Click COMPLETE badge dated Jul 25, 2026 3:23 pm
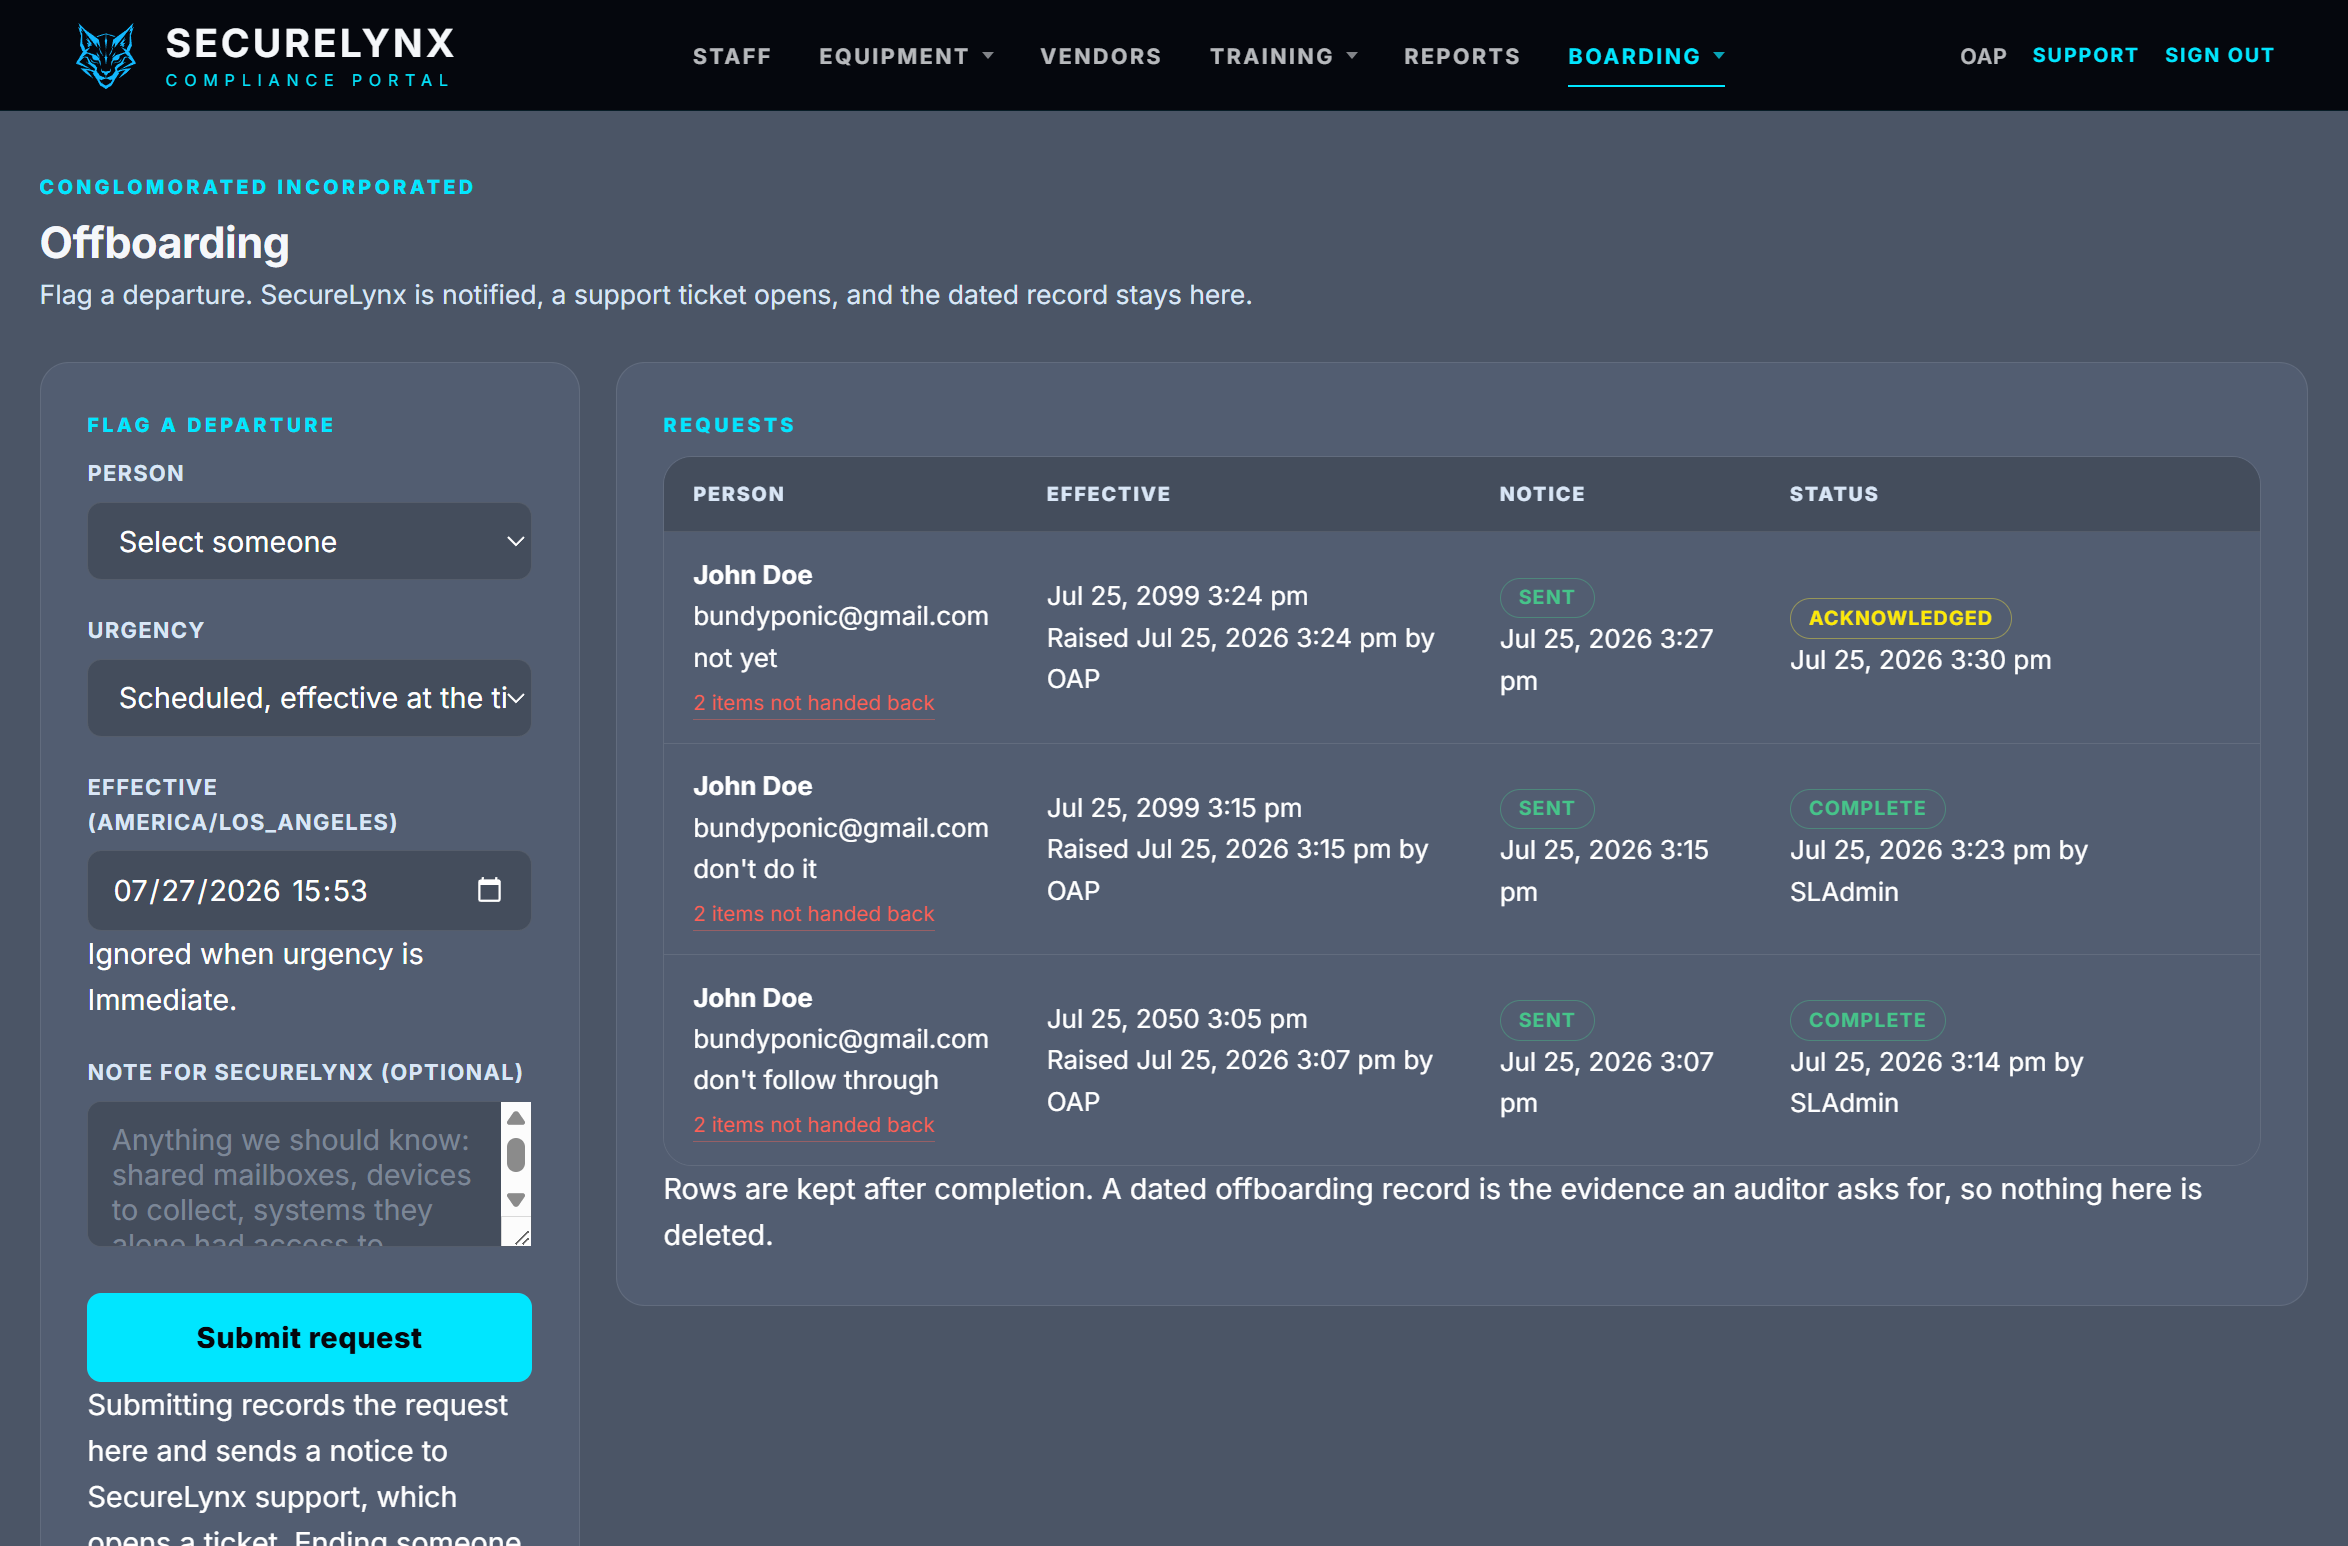 pos(1867,808)
